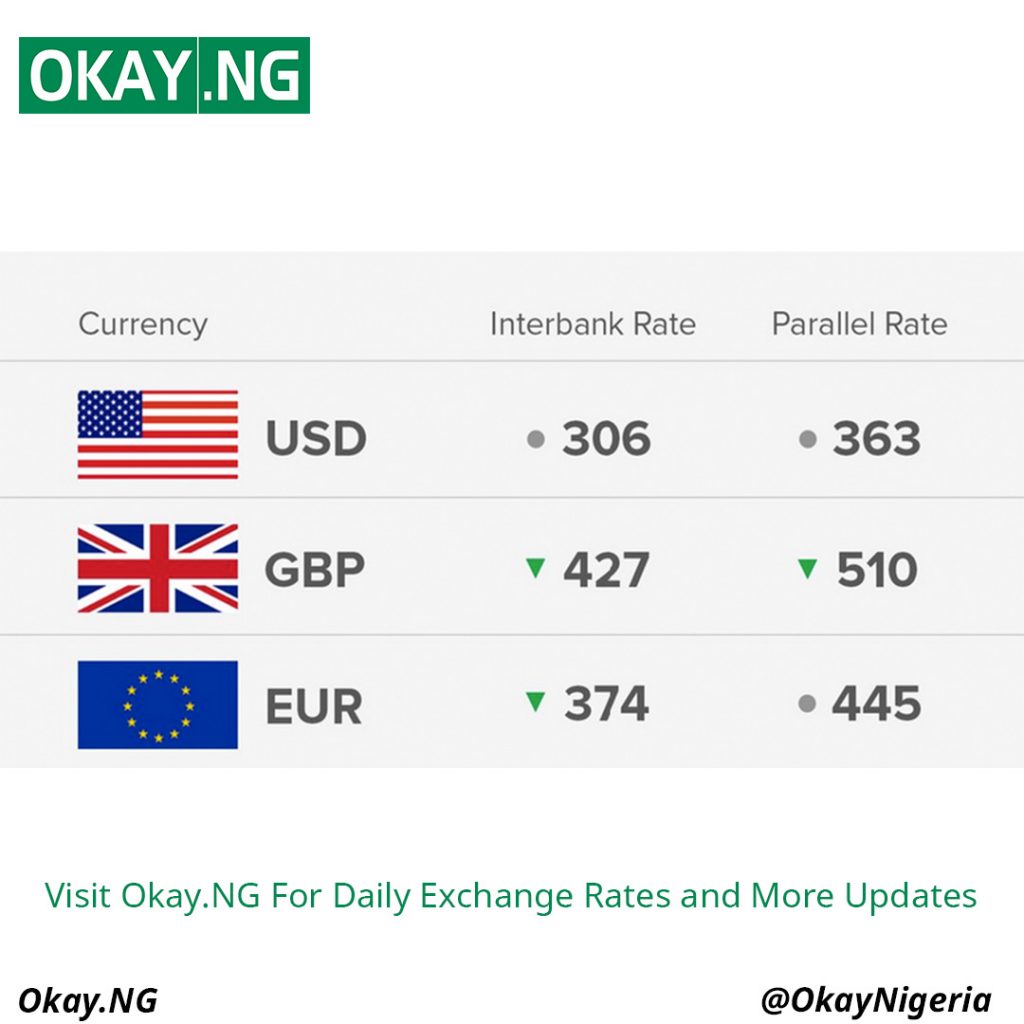Click gray dot beside USD 306
The image size is (1024, 1024).
(536, 439)
